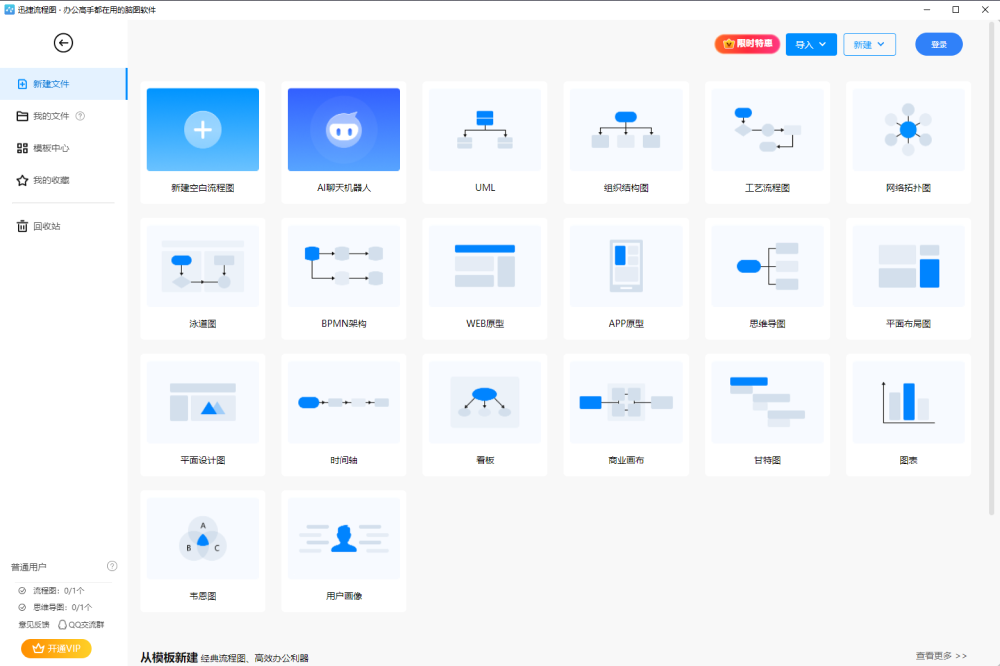Select the 组织结构图 template icon
The width and height of the screenshot is (1000, 666).
[x=626, y=130]
